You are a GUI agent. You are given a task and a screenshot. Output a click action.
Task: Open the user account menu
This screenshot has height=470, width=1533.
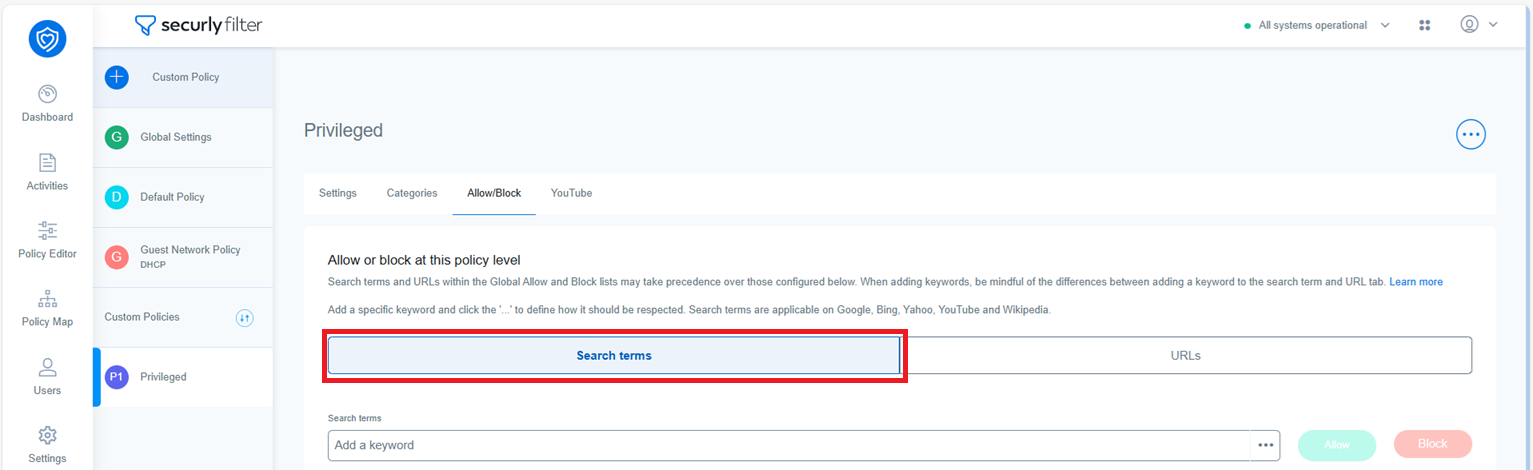coord(1479,25)
